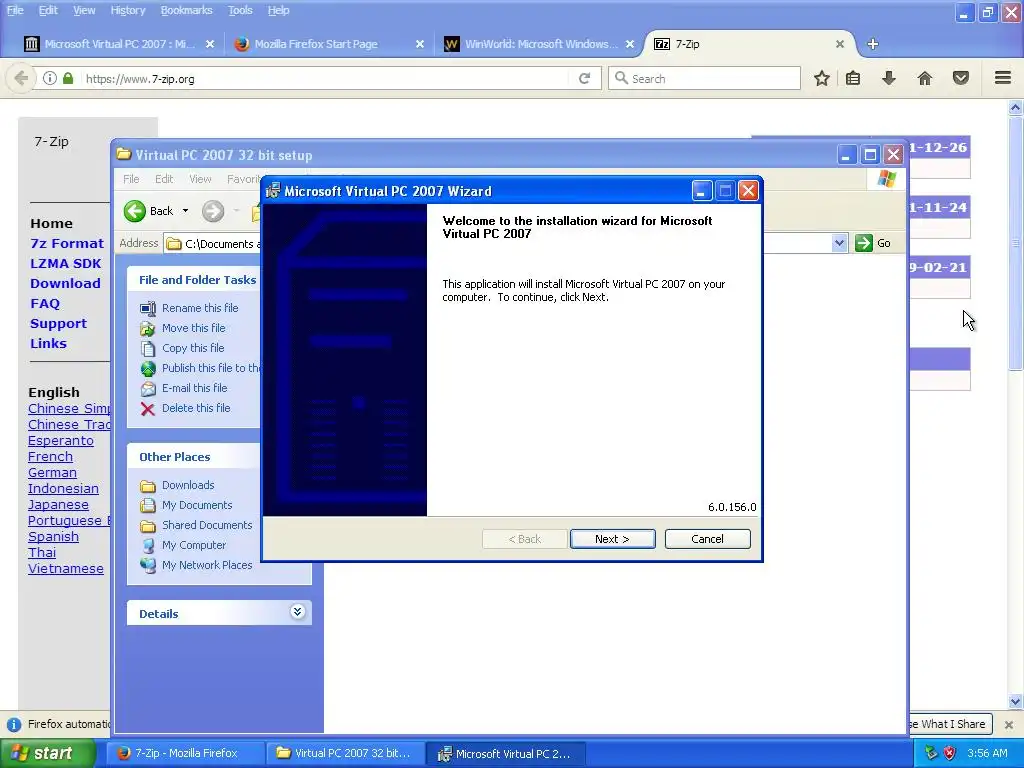
Task: Click Move this file task
Action: [x=193, y=328]
